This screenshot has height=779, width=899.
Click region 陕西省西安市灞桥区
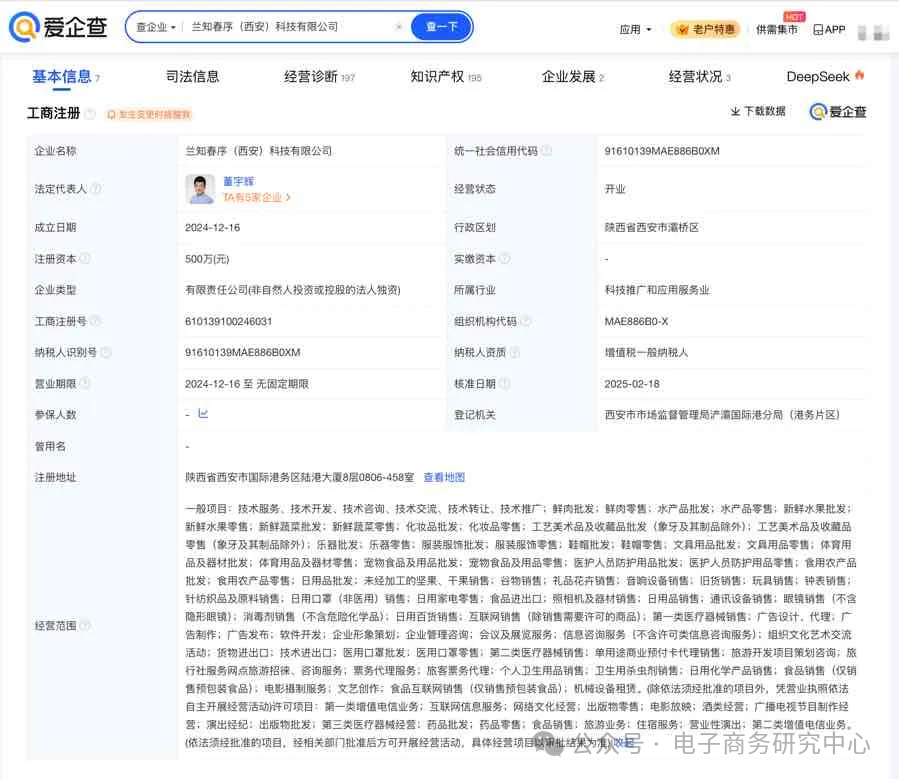652,228
